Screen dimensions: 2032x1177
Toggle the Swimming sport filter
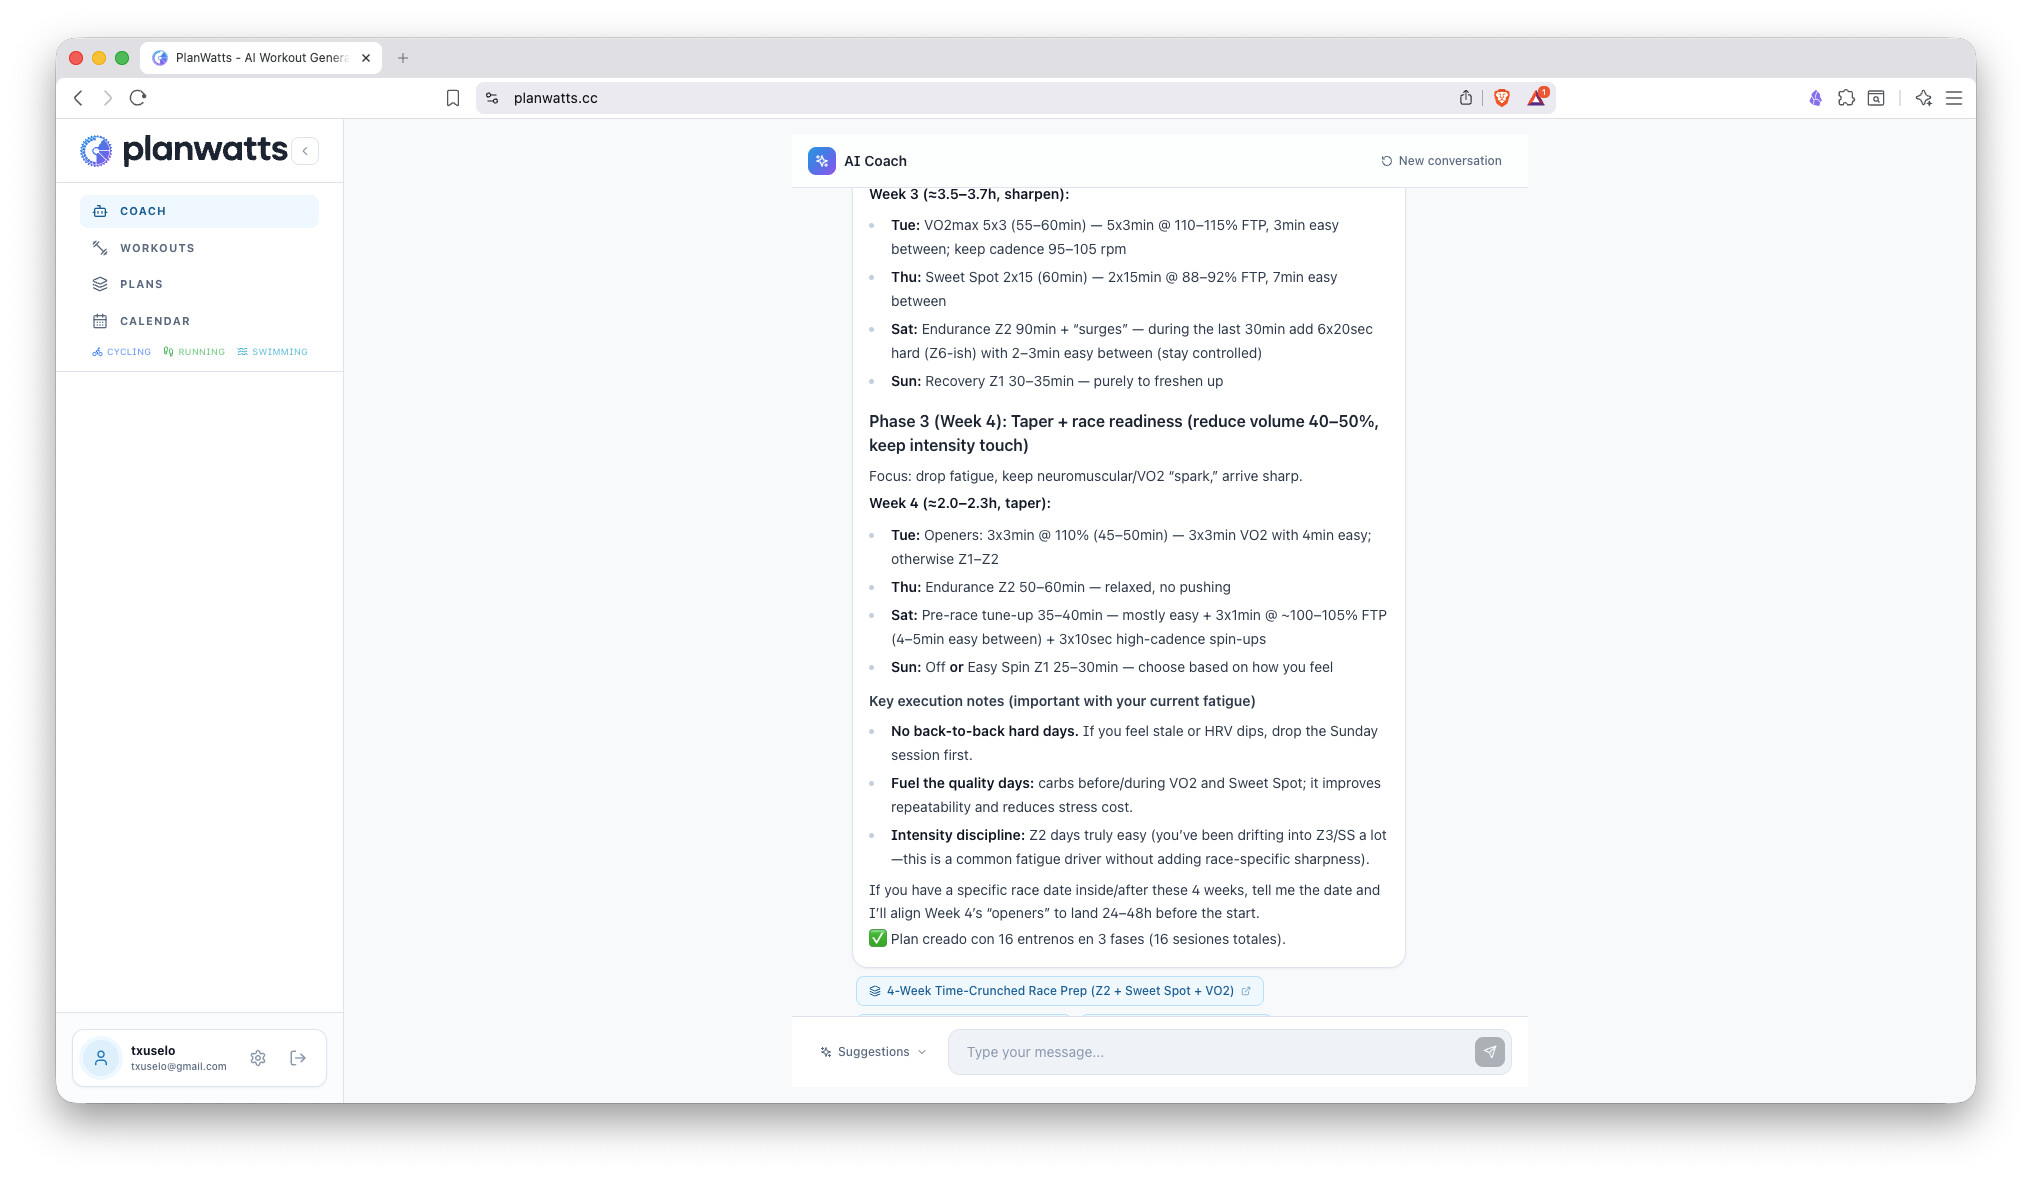click(x=273, y=352)
